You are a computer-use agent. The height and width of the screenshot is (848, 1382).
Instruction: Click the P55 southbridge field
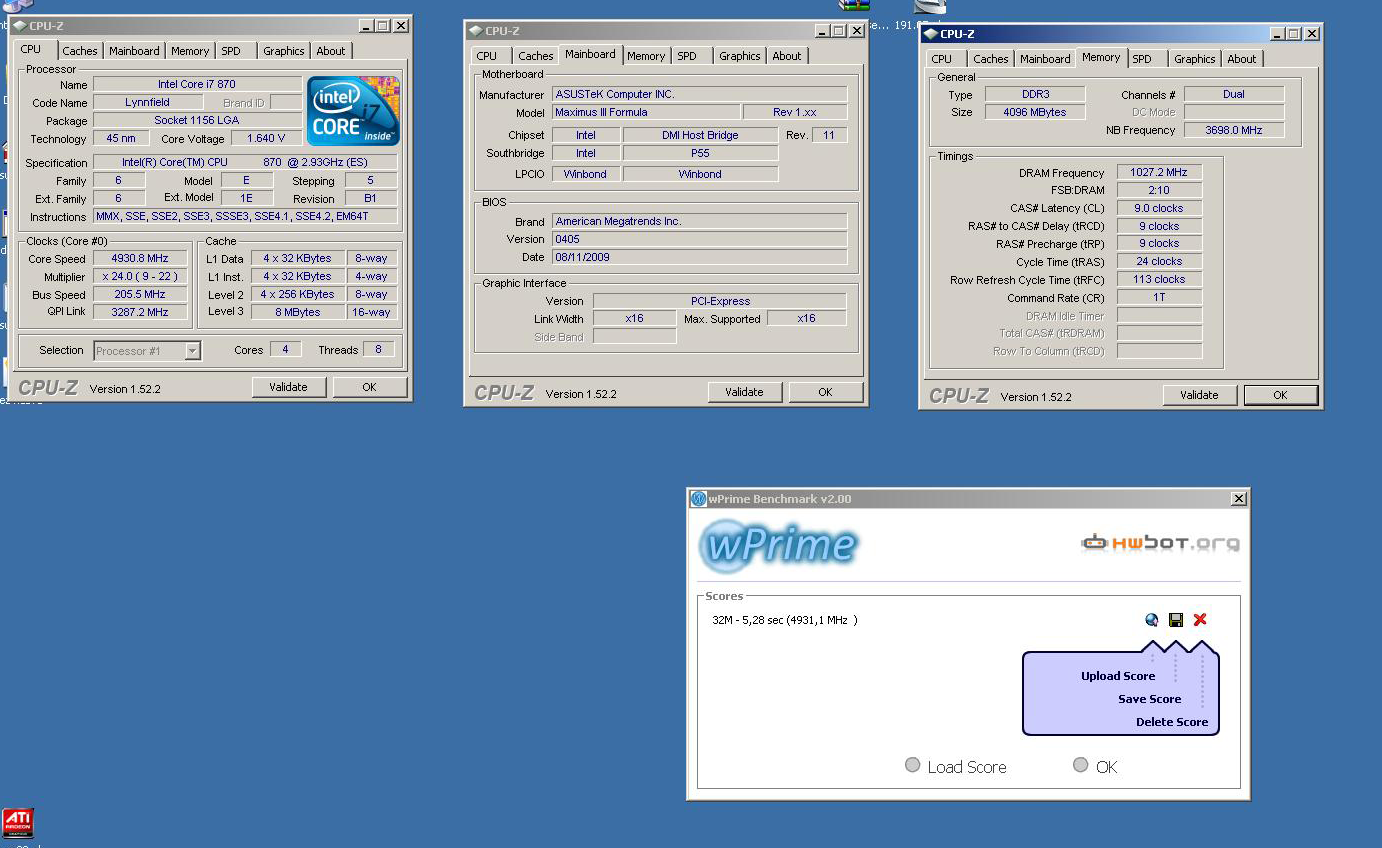click(700, 153)
